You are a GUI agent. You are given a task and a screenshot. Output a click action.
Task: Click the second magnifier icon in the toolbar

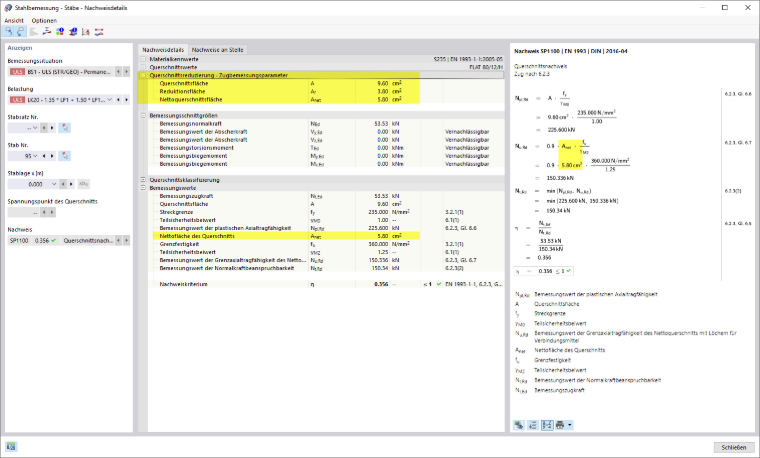pos(20,32)
